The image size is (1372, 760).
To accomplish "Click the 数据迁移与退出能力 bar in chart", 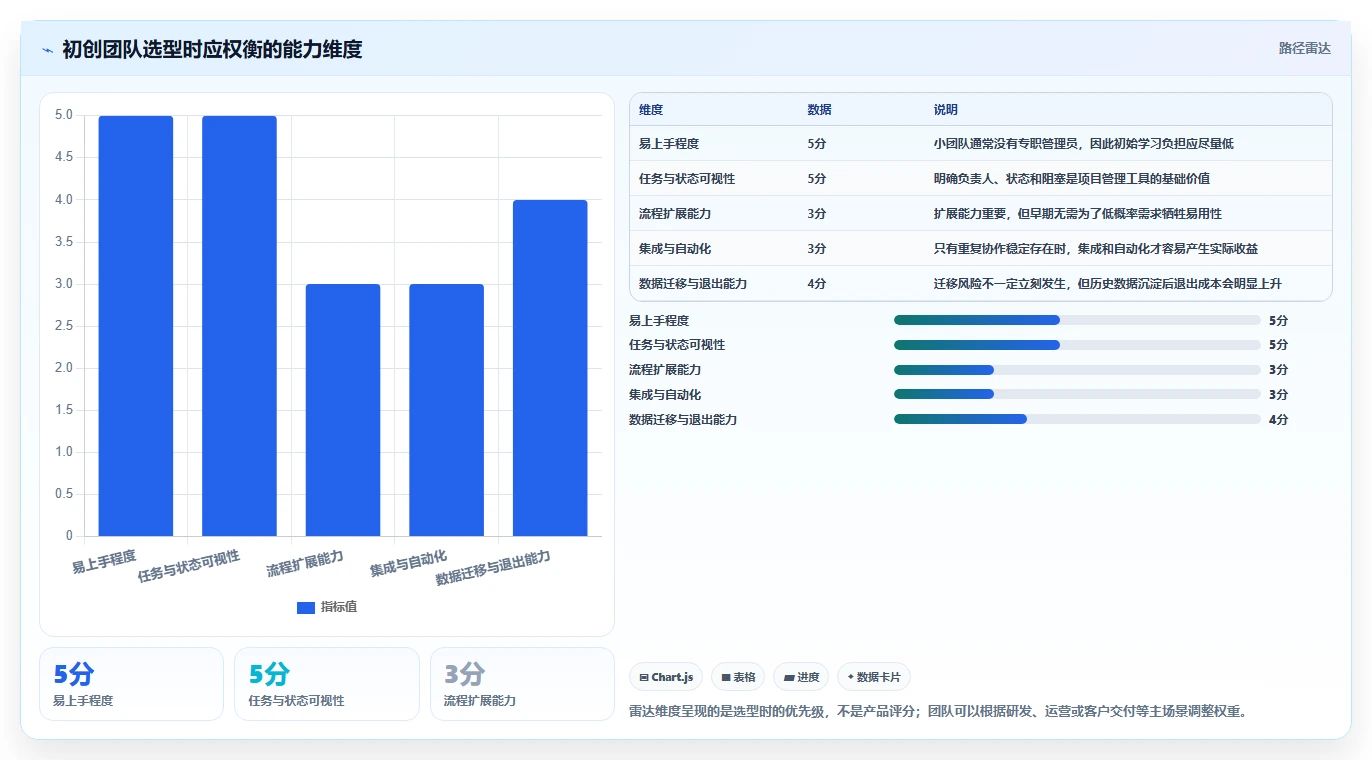I will tap(550, 368).
